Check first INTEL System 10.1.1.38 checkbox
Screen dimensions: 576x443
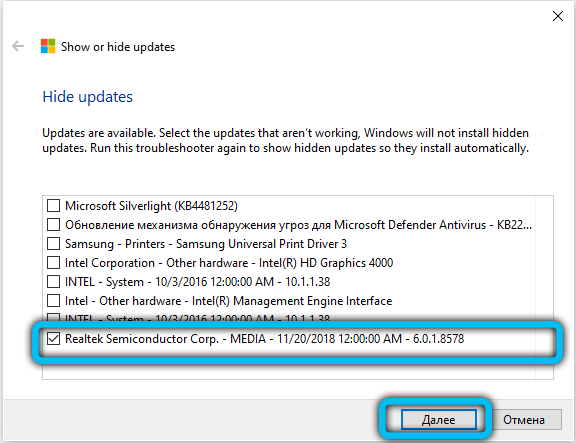coord(53,282)
